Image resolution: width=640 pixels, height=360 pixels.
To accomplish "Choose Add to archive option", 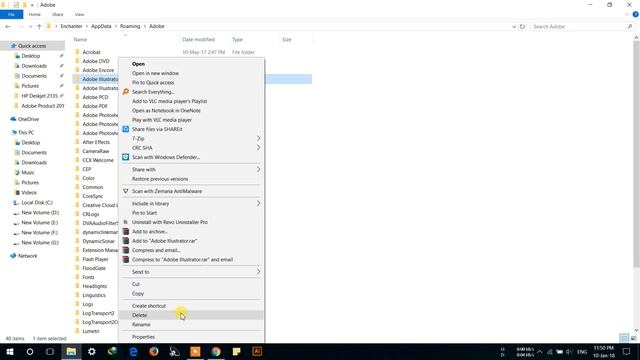I will click(x=150, y=232).
